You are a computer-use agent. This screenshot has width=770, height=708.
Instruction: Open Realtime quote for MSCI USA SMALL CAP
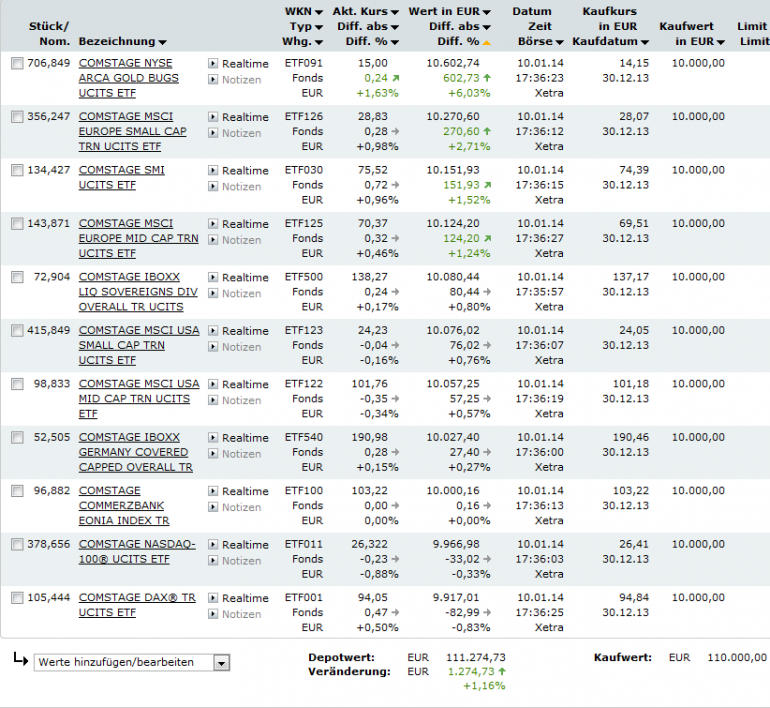[x=239, y=331]
